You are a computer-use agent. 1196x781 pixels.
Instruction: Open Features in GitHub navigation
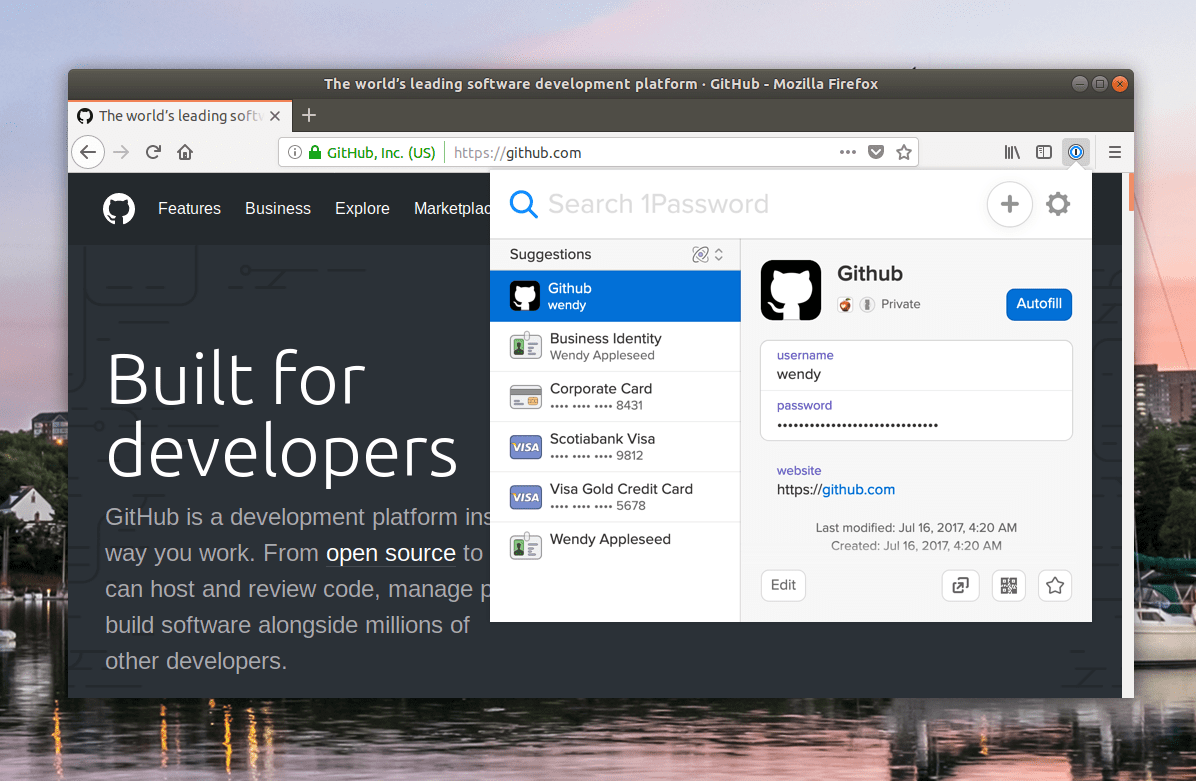point(189,208)
